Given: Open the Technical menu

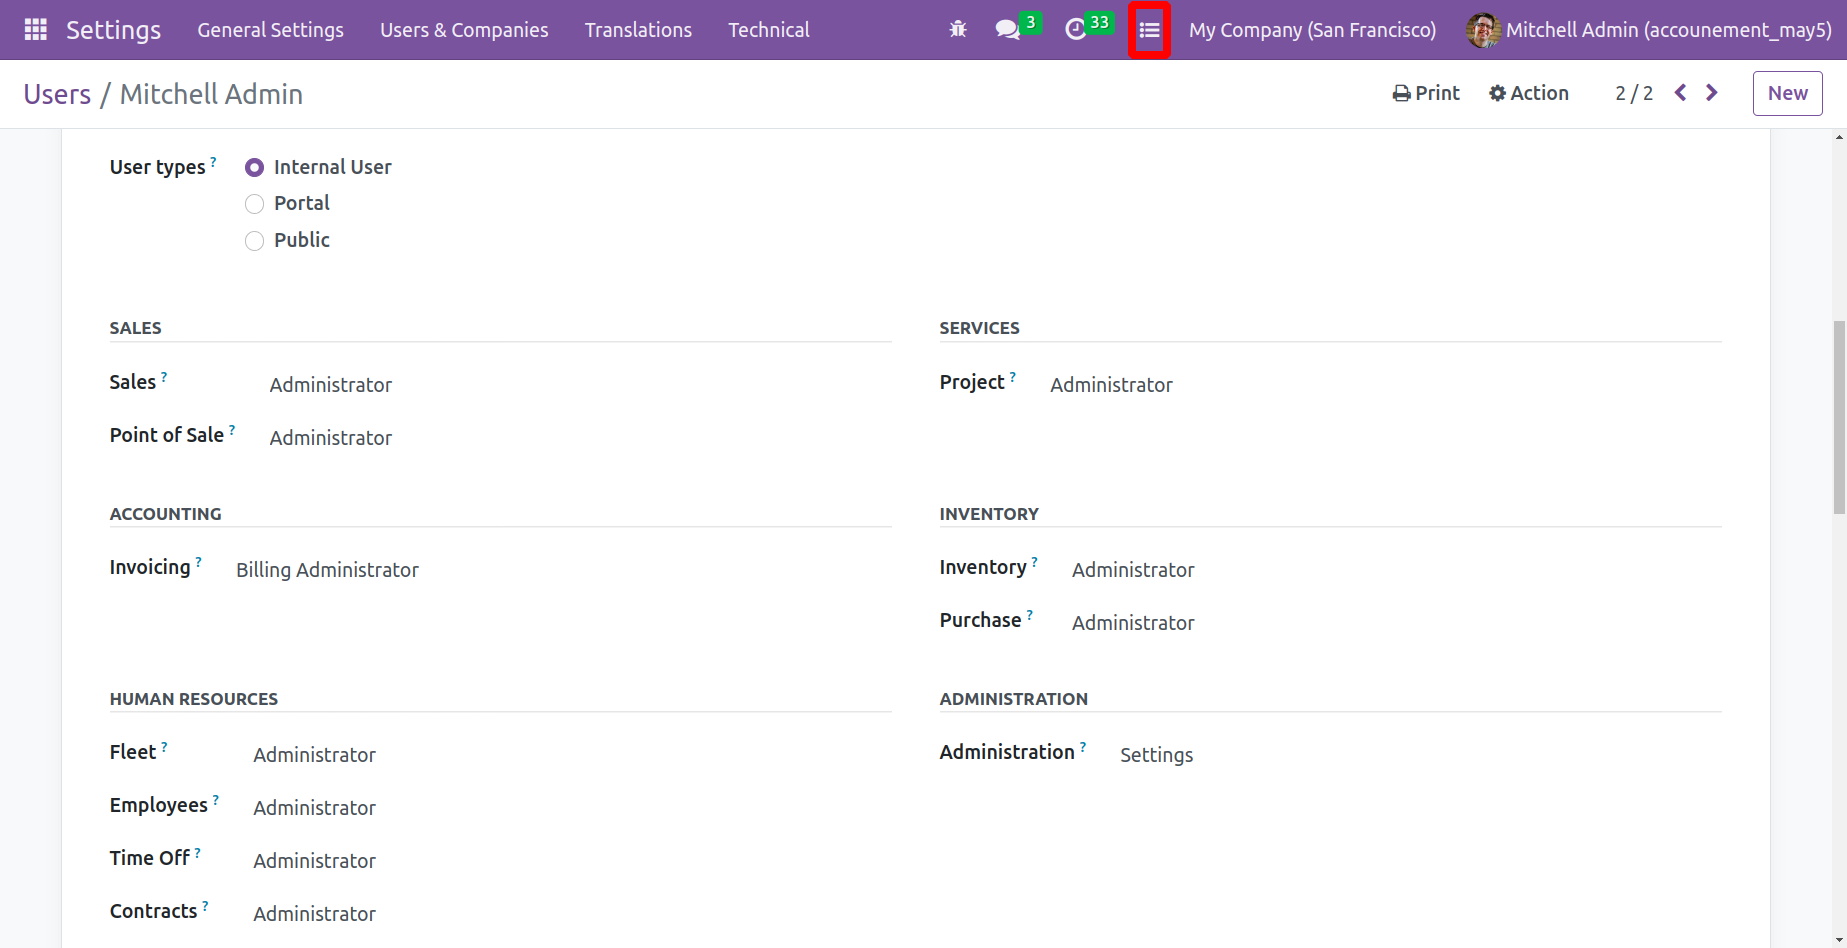Looking at the screenshot, I should [x=768, y=30].
